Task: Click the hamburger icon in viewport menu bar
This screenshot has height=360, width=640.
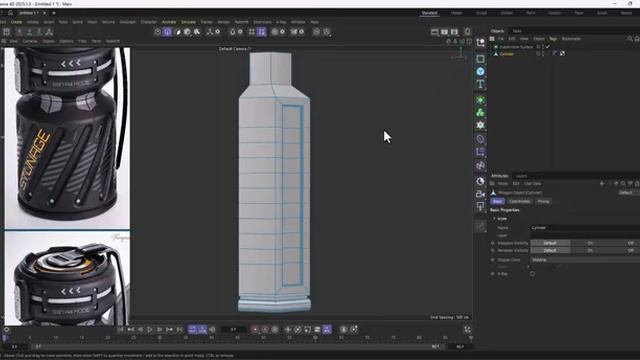Action: [4, 41]
